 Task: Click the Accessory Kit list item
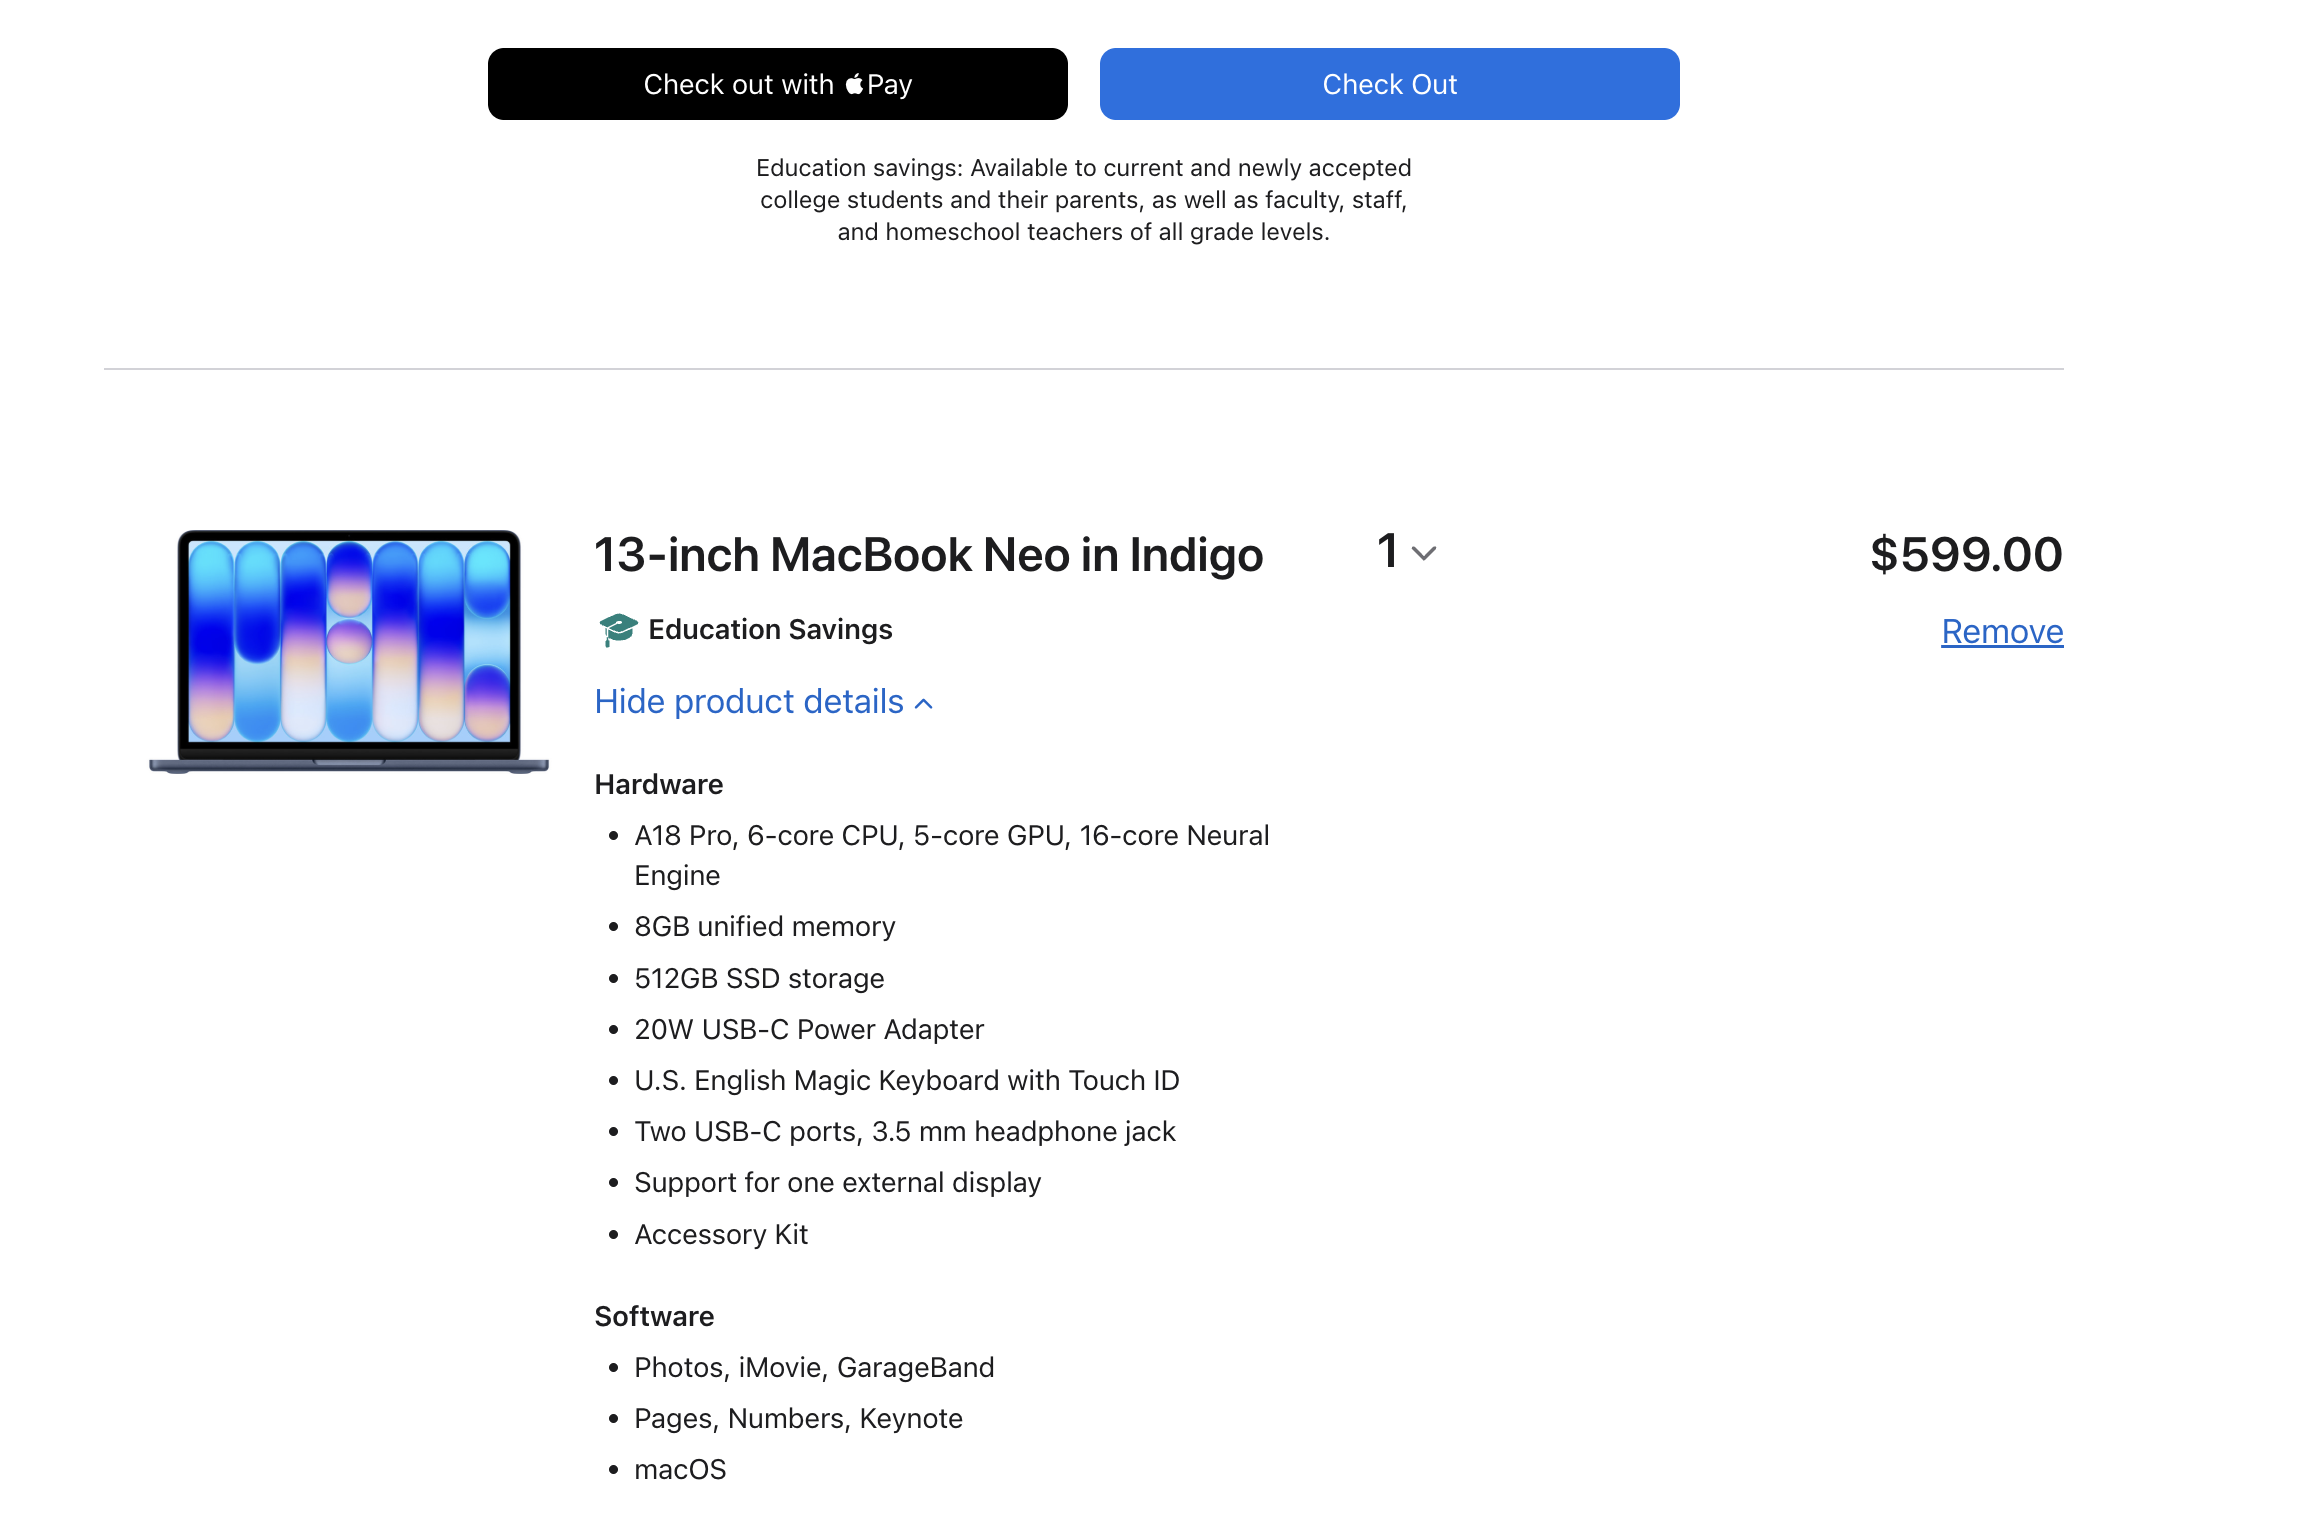pyautogui.click(x=721, y=1235)
